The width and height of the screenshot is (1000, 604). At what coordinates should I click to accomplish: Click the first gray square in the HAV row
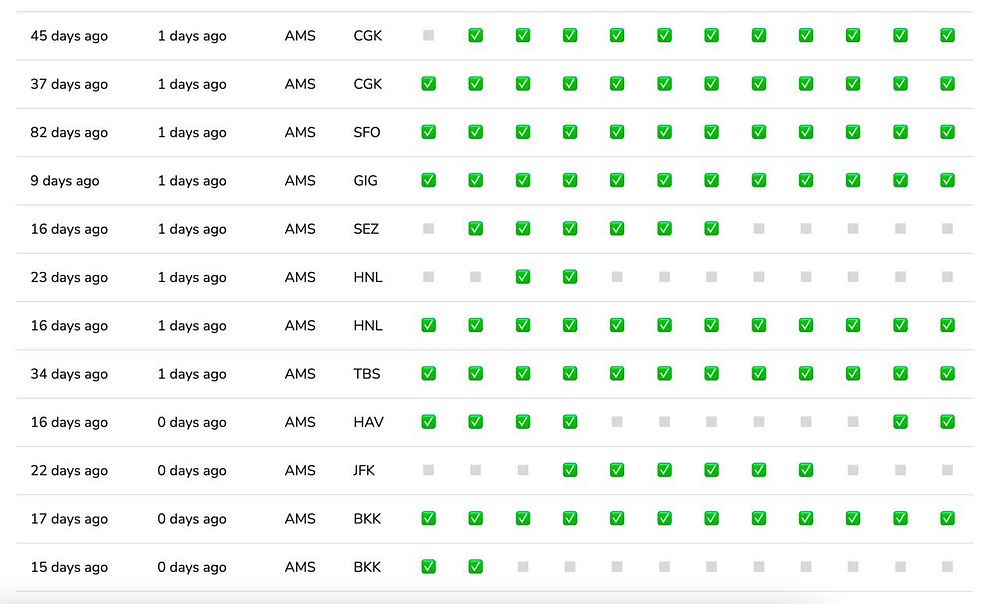coord(617,422)
